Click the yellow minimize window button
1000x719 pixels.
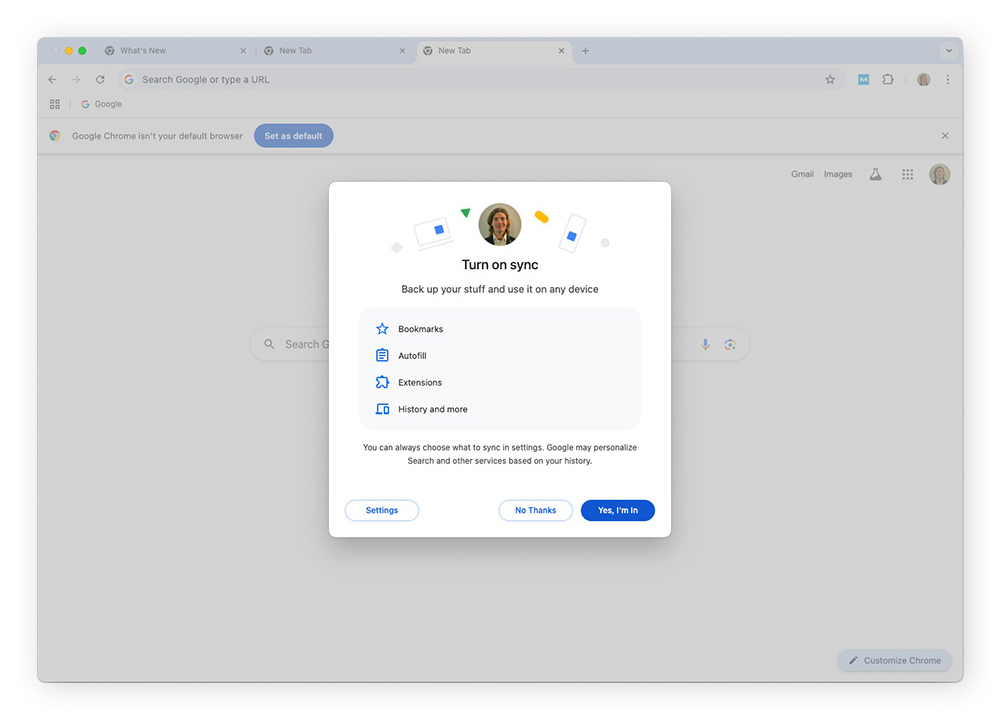click(69, 51)
